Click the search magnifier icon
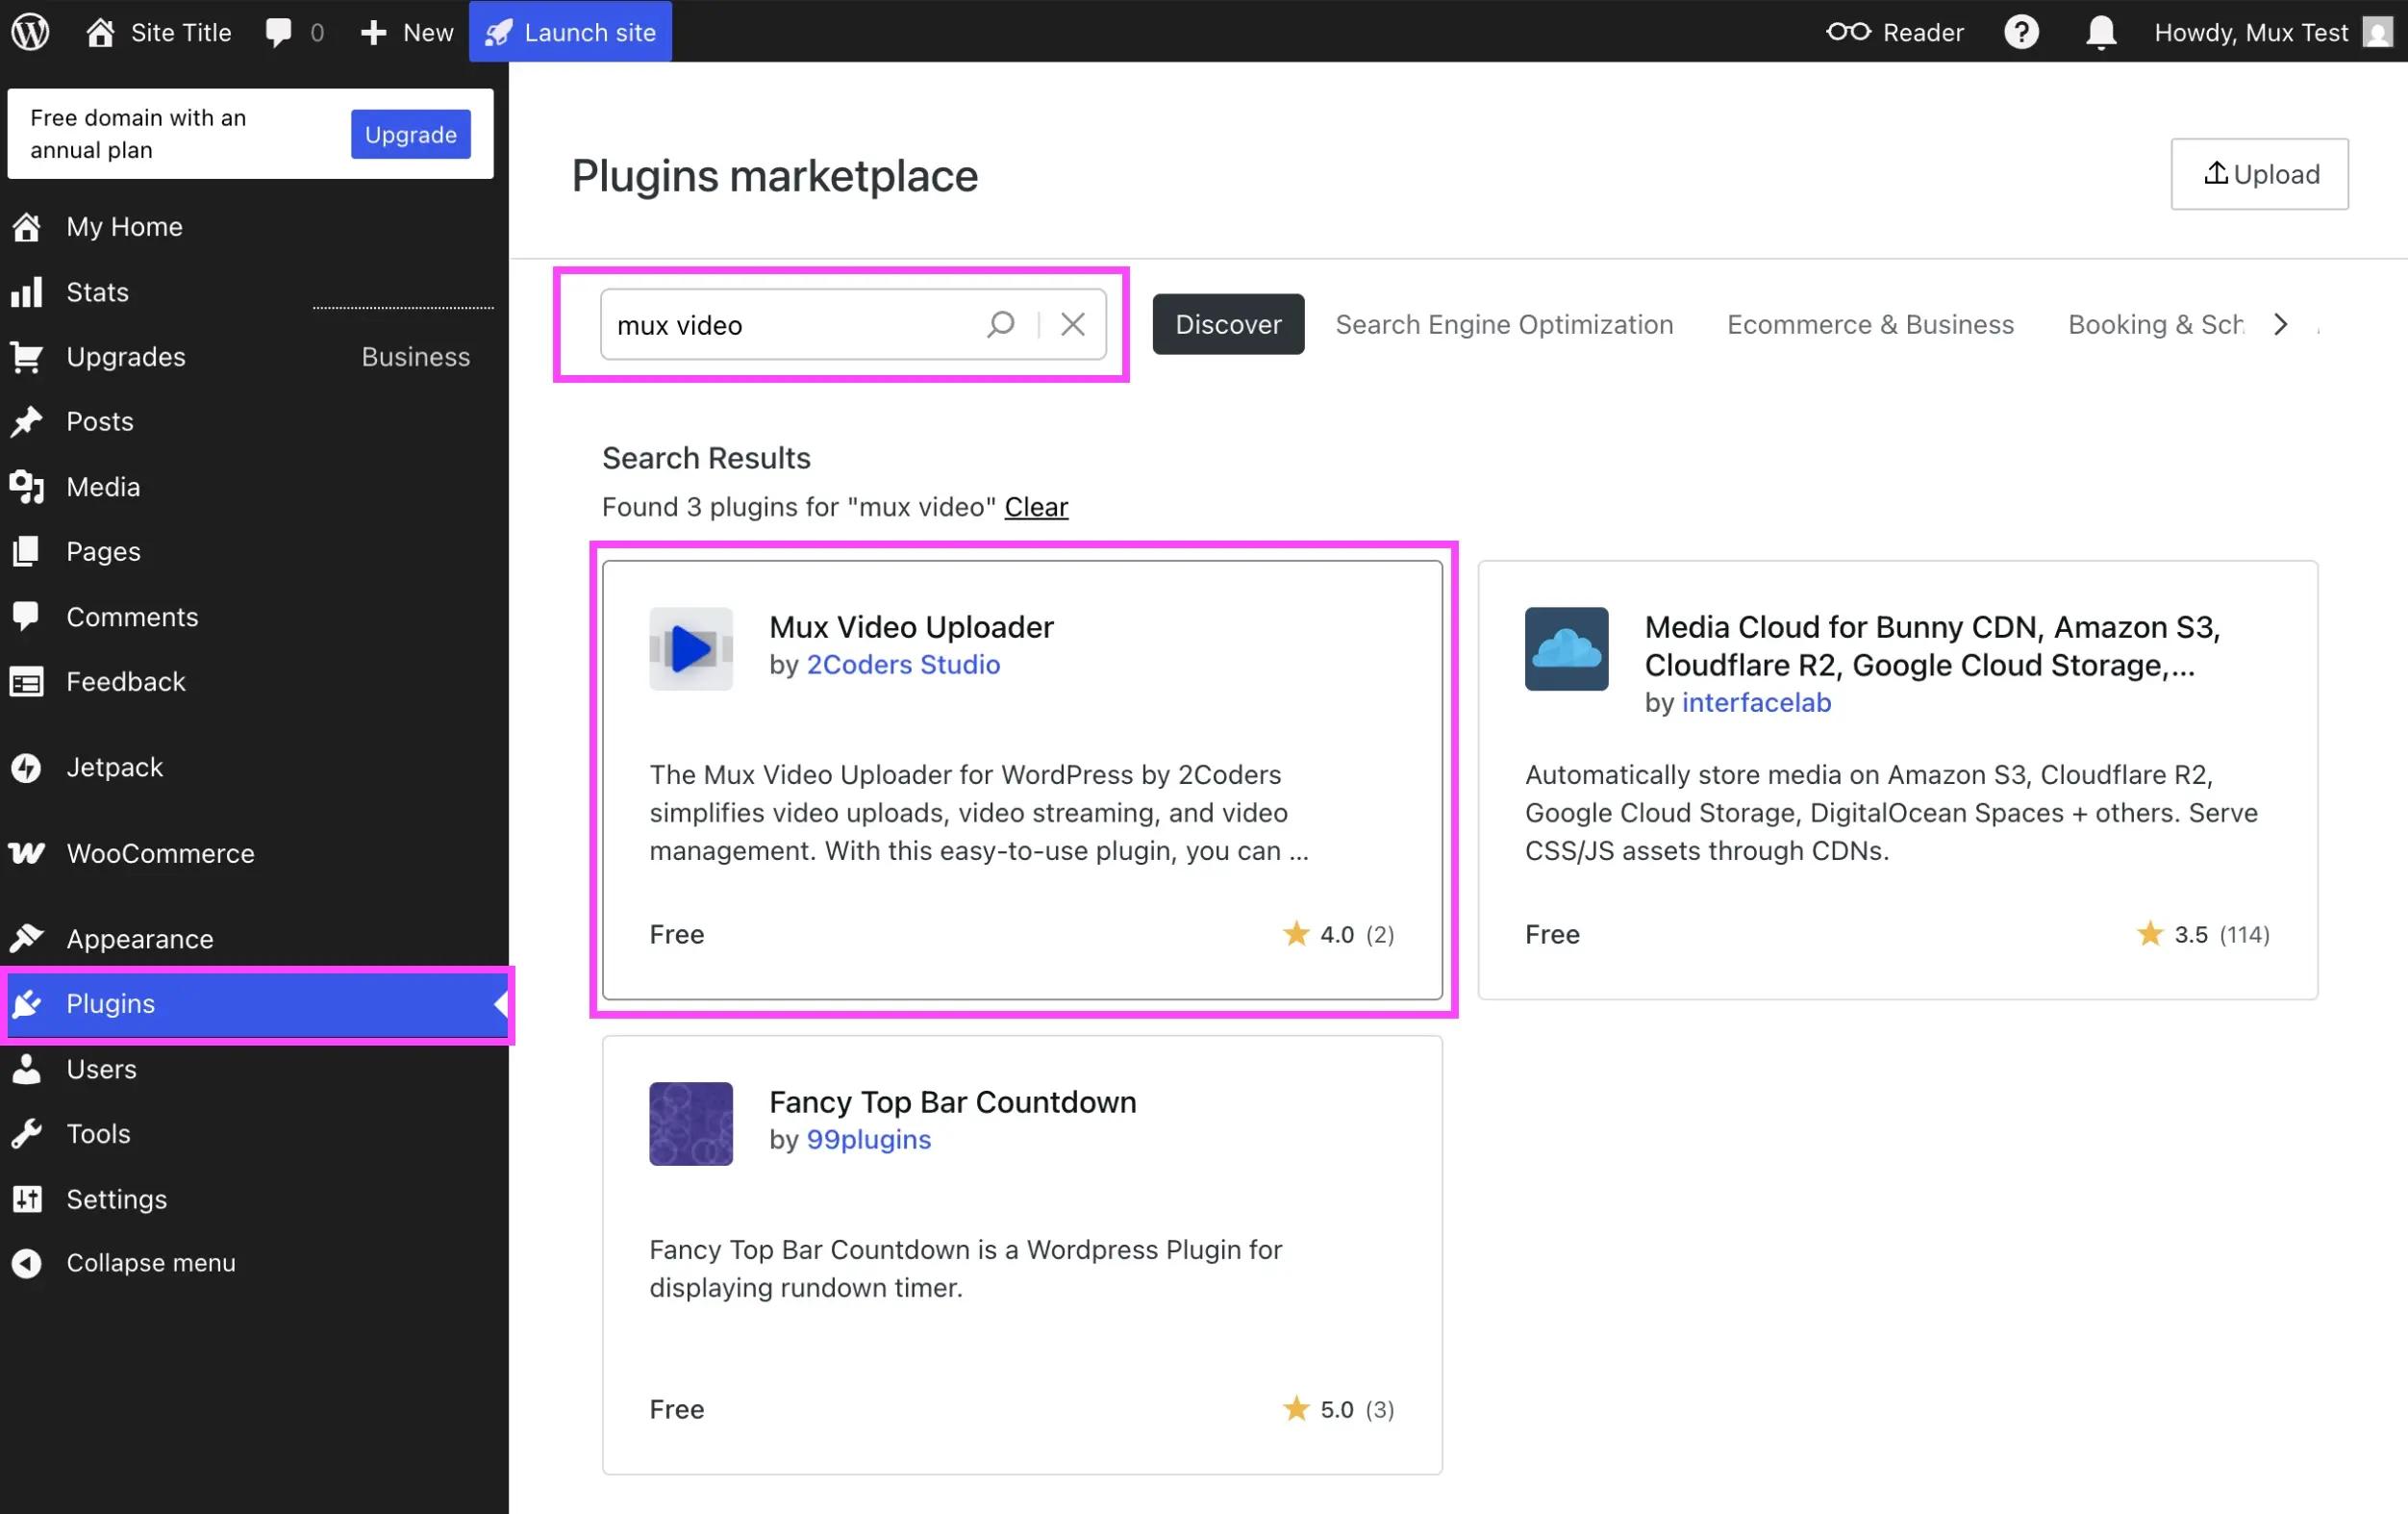This screenshot has height=1514, width=2408. (1000, 324)
